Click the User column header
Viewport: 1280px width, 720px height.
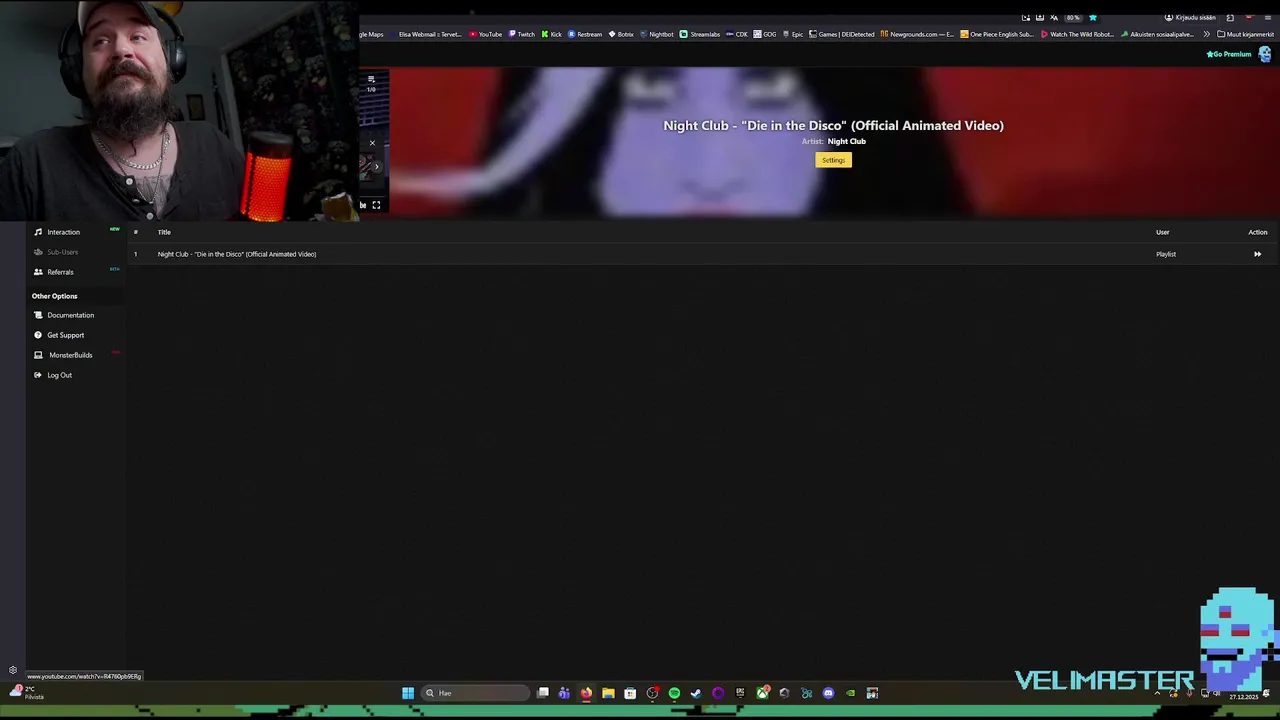(1162, 232)
